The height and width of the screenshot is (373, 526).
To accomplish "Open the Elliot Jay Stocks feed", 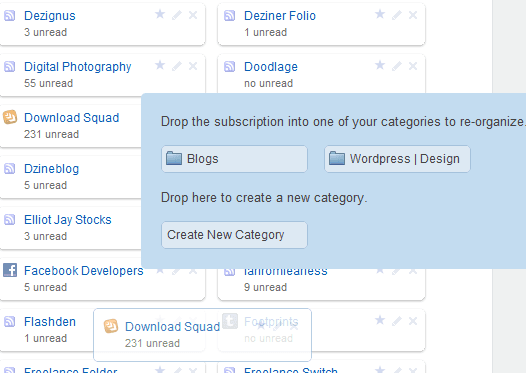I will (67, 220).
